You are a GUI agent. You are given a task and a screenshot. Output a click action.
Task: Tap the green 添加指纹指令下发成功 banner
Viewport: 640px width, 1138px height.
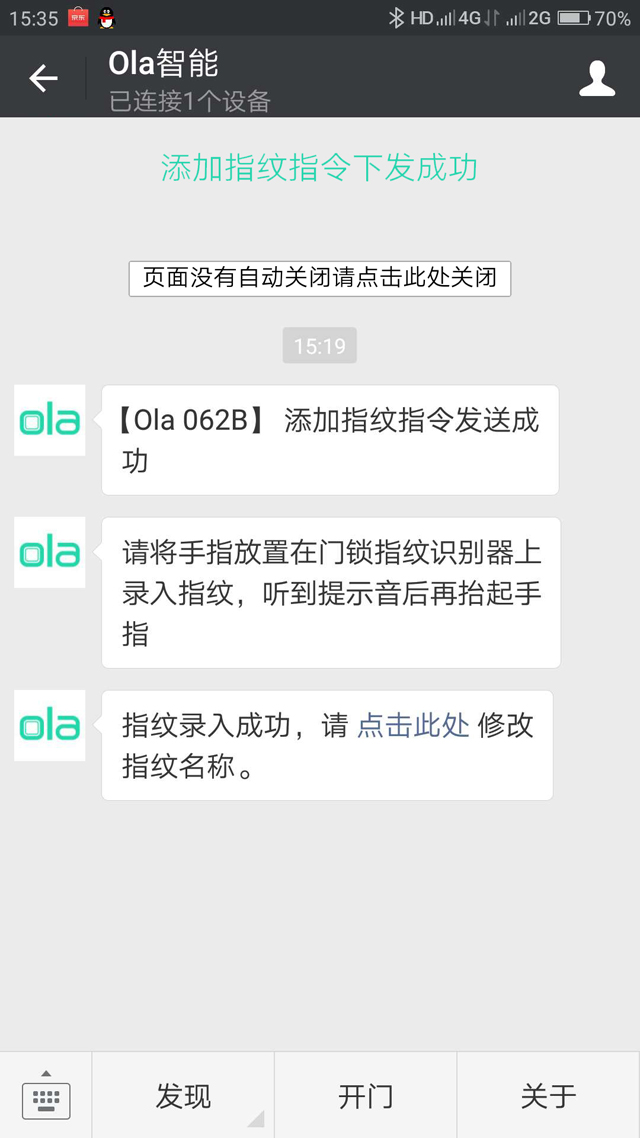point(319,170)
